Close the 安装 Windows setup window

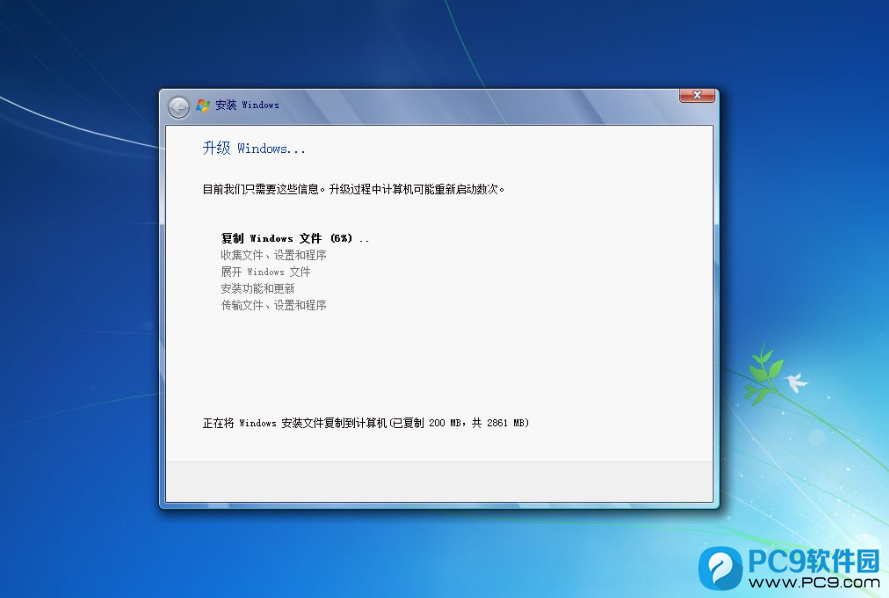coord(697,96)
